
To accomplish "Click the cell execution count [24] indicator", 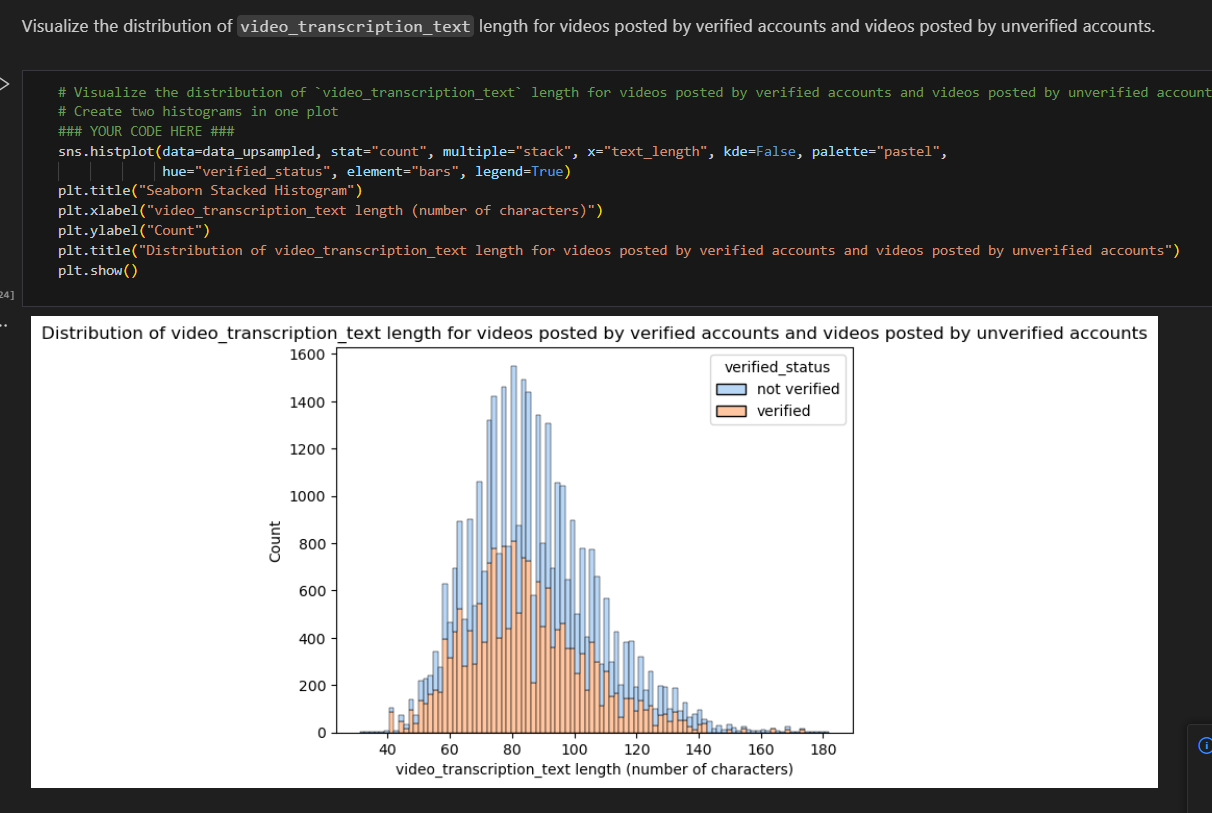I will pyautogui.click(x=6, y=294).
